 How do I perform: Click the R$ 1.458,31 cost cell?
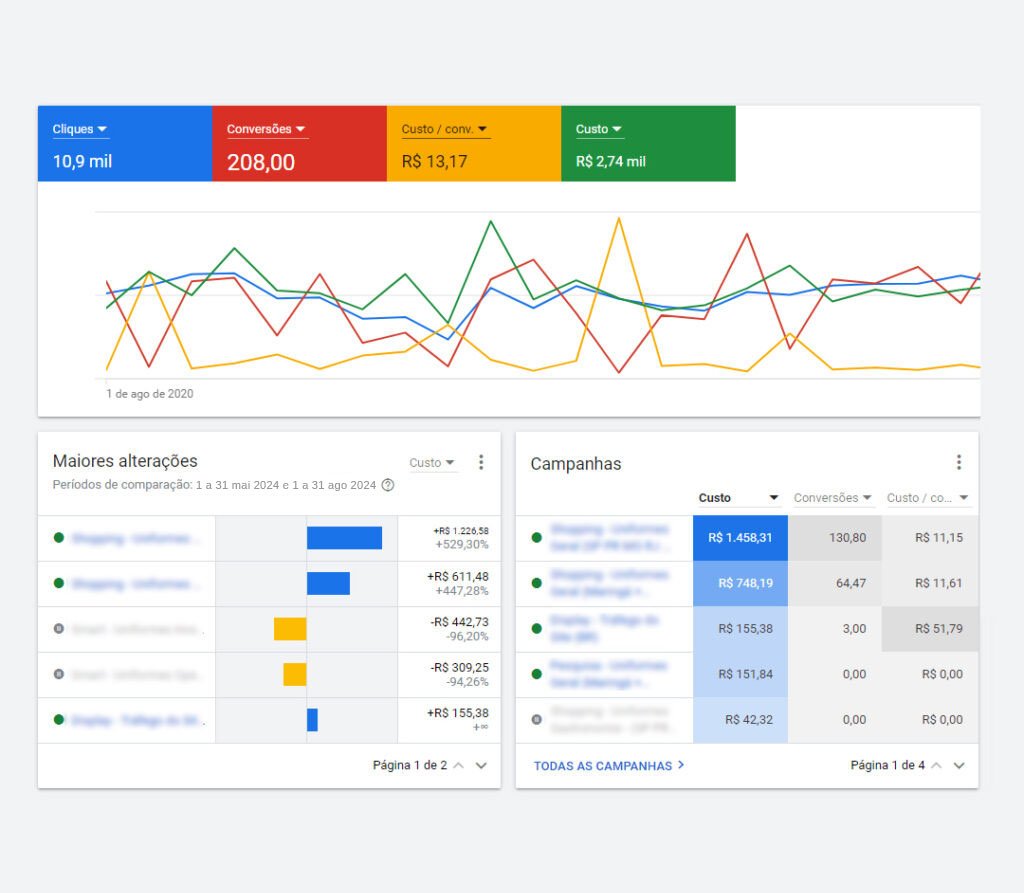741,538
